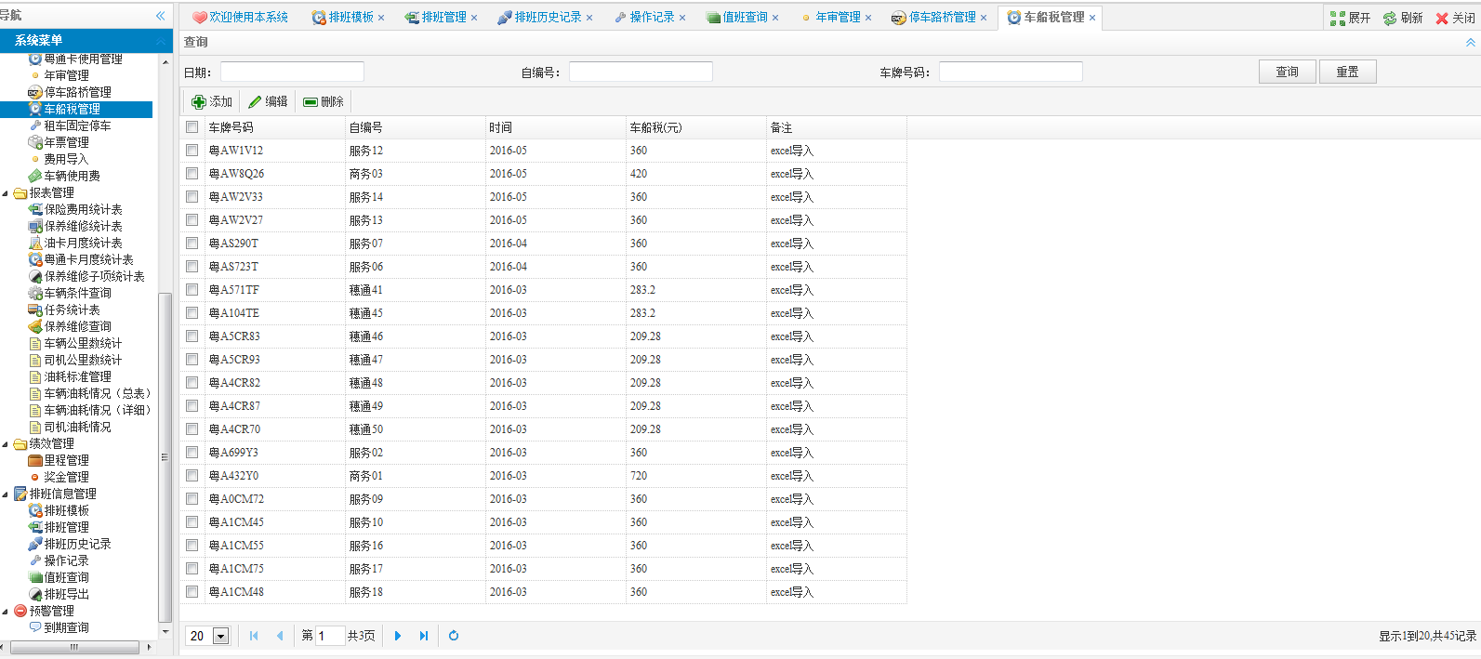Check the row for 粤AW1V12
The image size is (1481, 659).
192,150
